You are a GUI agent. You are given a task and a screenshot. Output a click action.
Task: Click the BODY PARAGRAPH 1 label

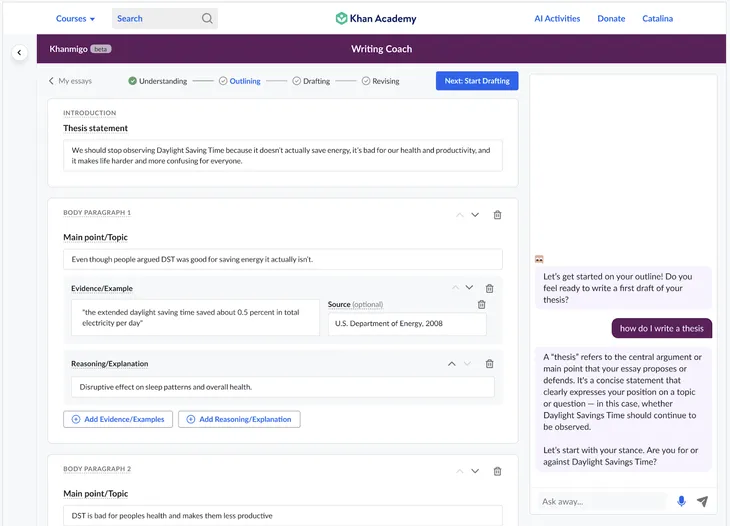pos(97,213)
